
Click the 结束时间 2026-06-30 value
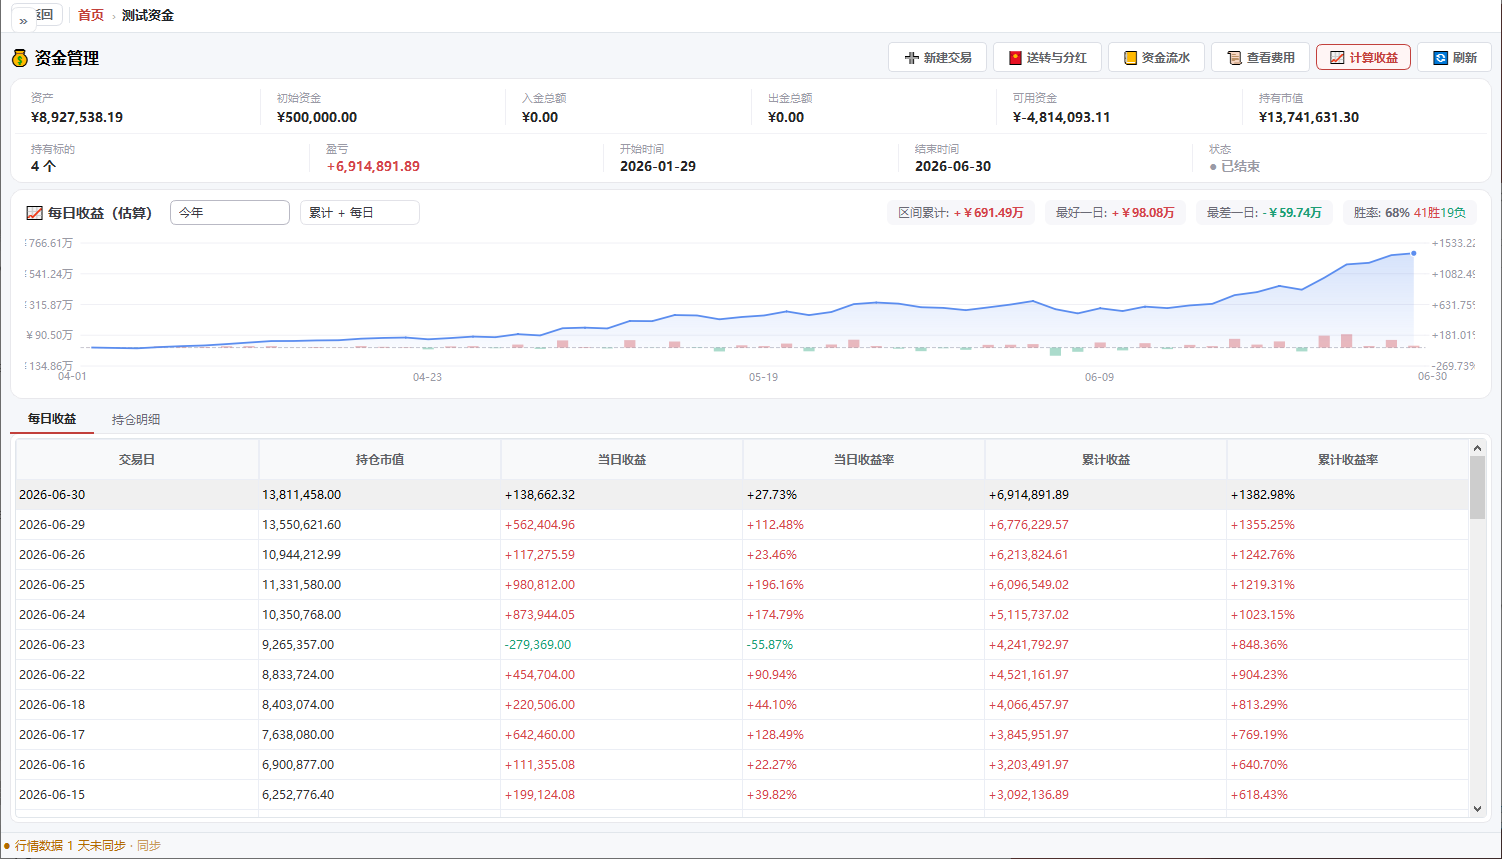[953, 166]
